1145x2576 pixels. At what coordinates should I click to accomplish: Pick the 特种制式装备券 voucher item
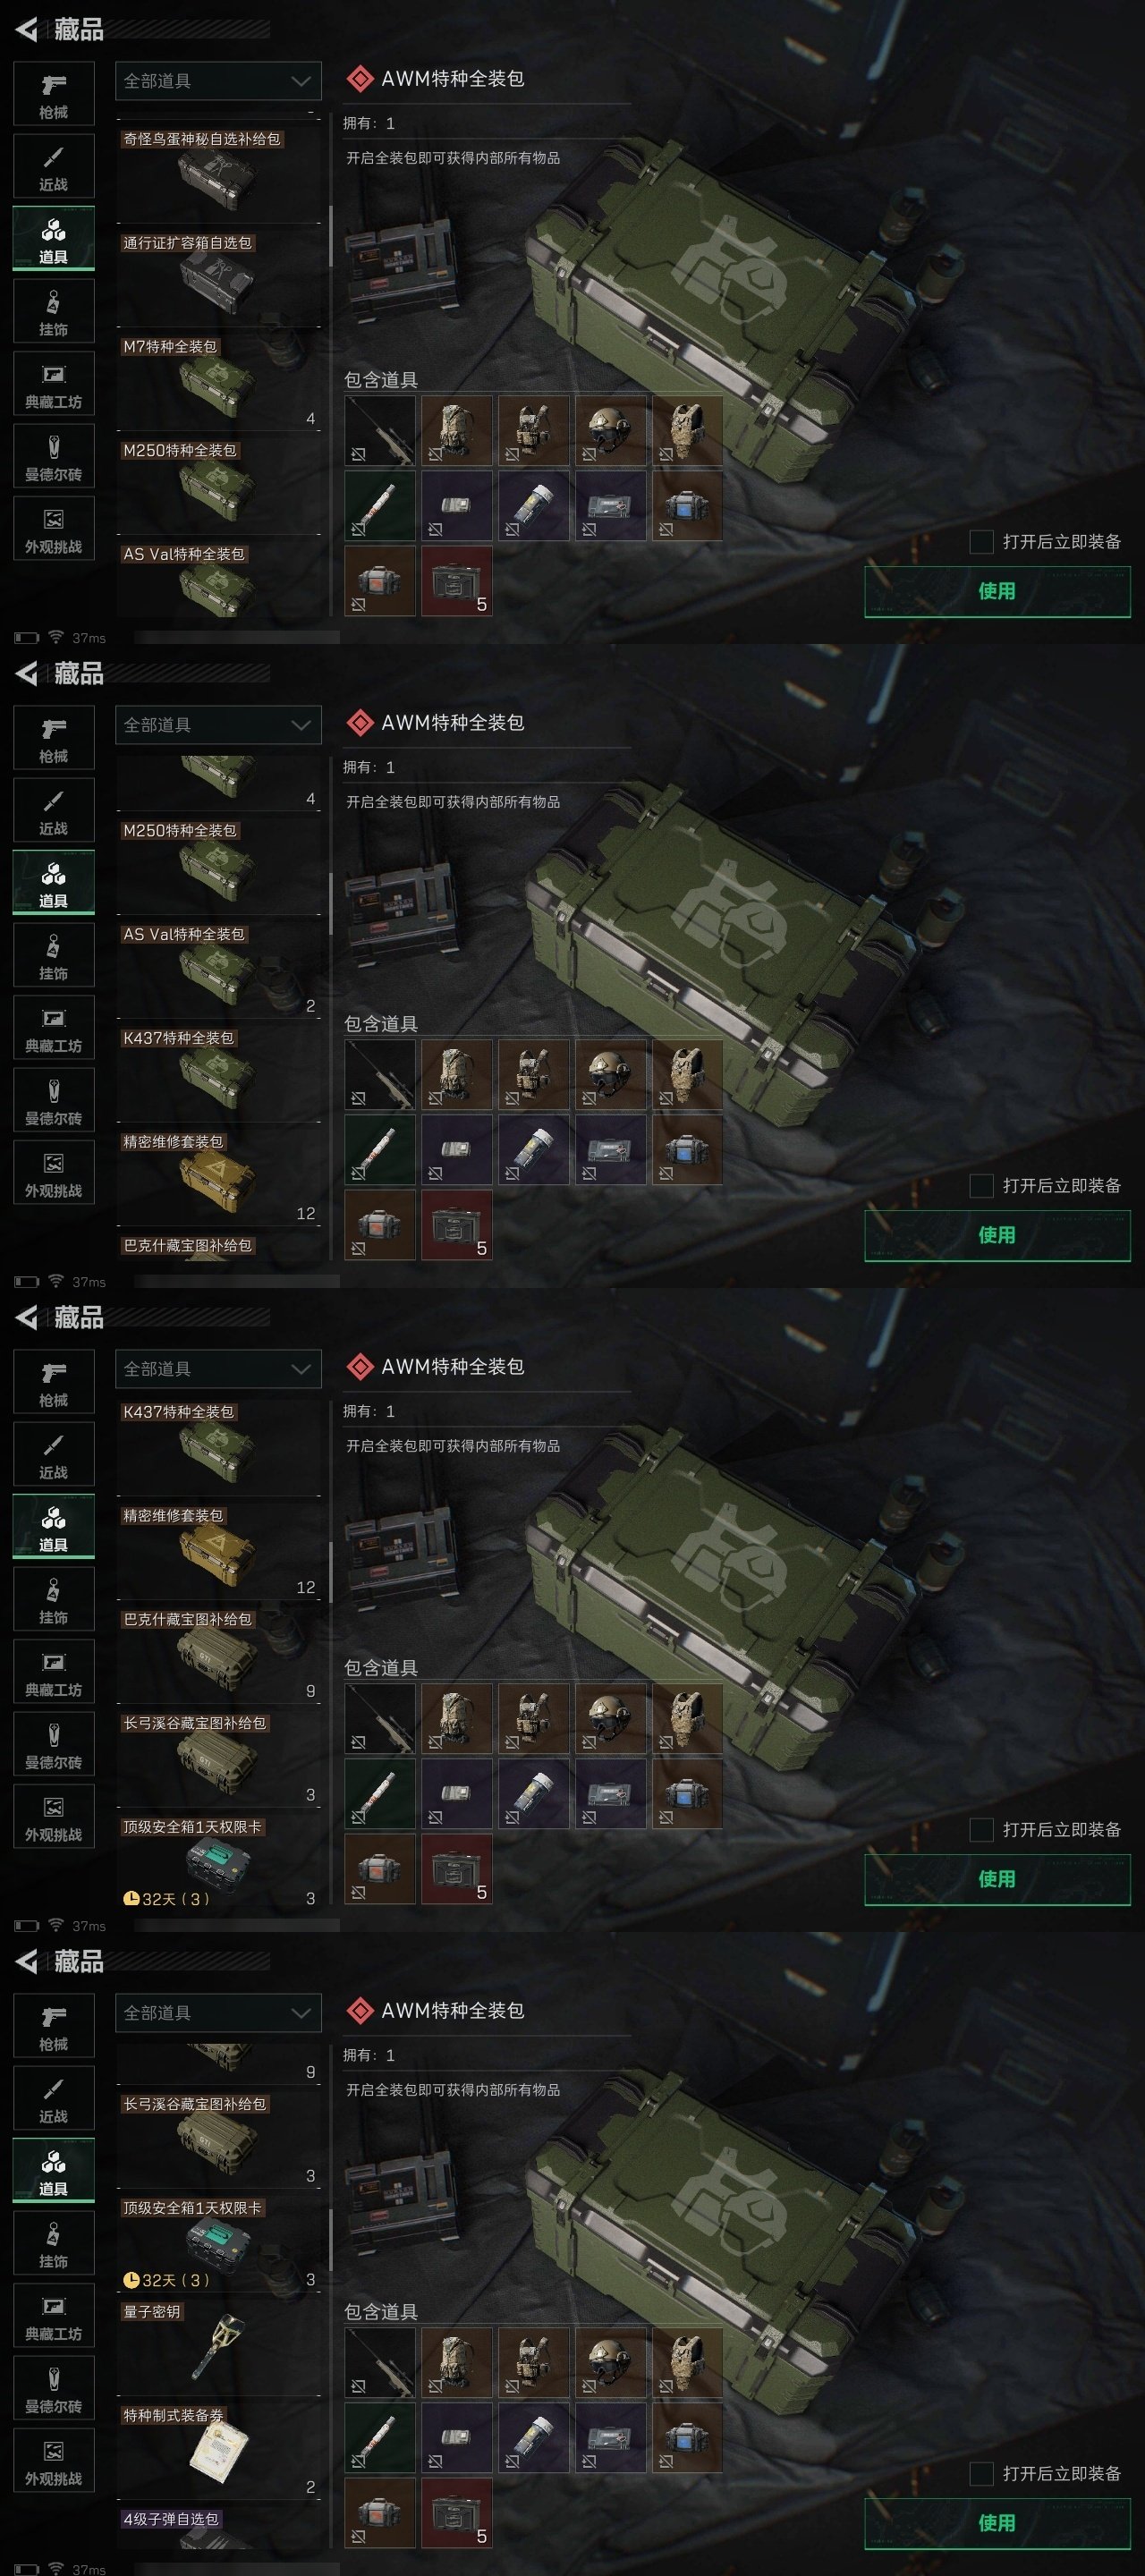click(x=218, y=2450)
